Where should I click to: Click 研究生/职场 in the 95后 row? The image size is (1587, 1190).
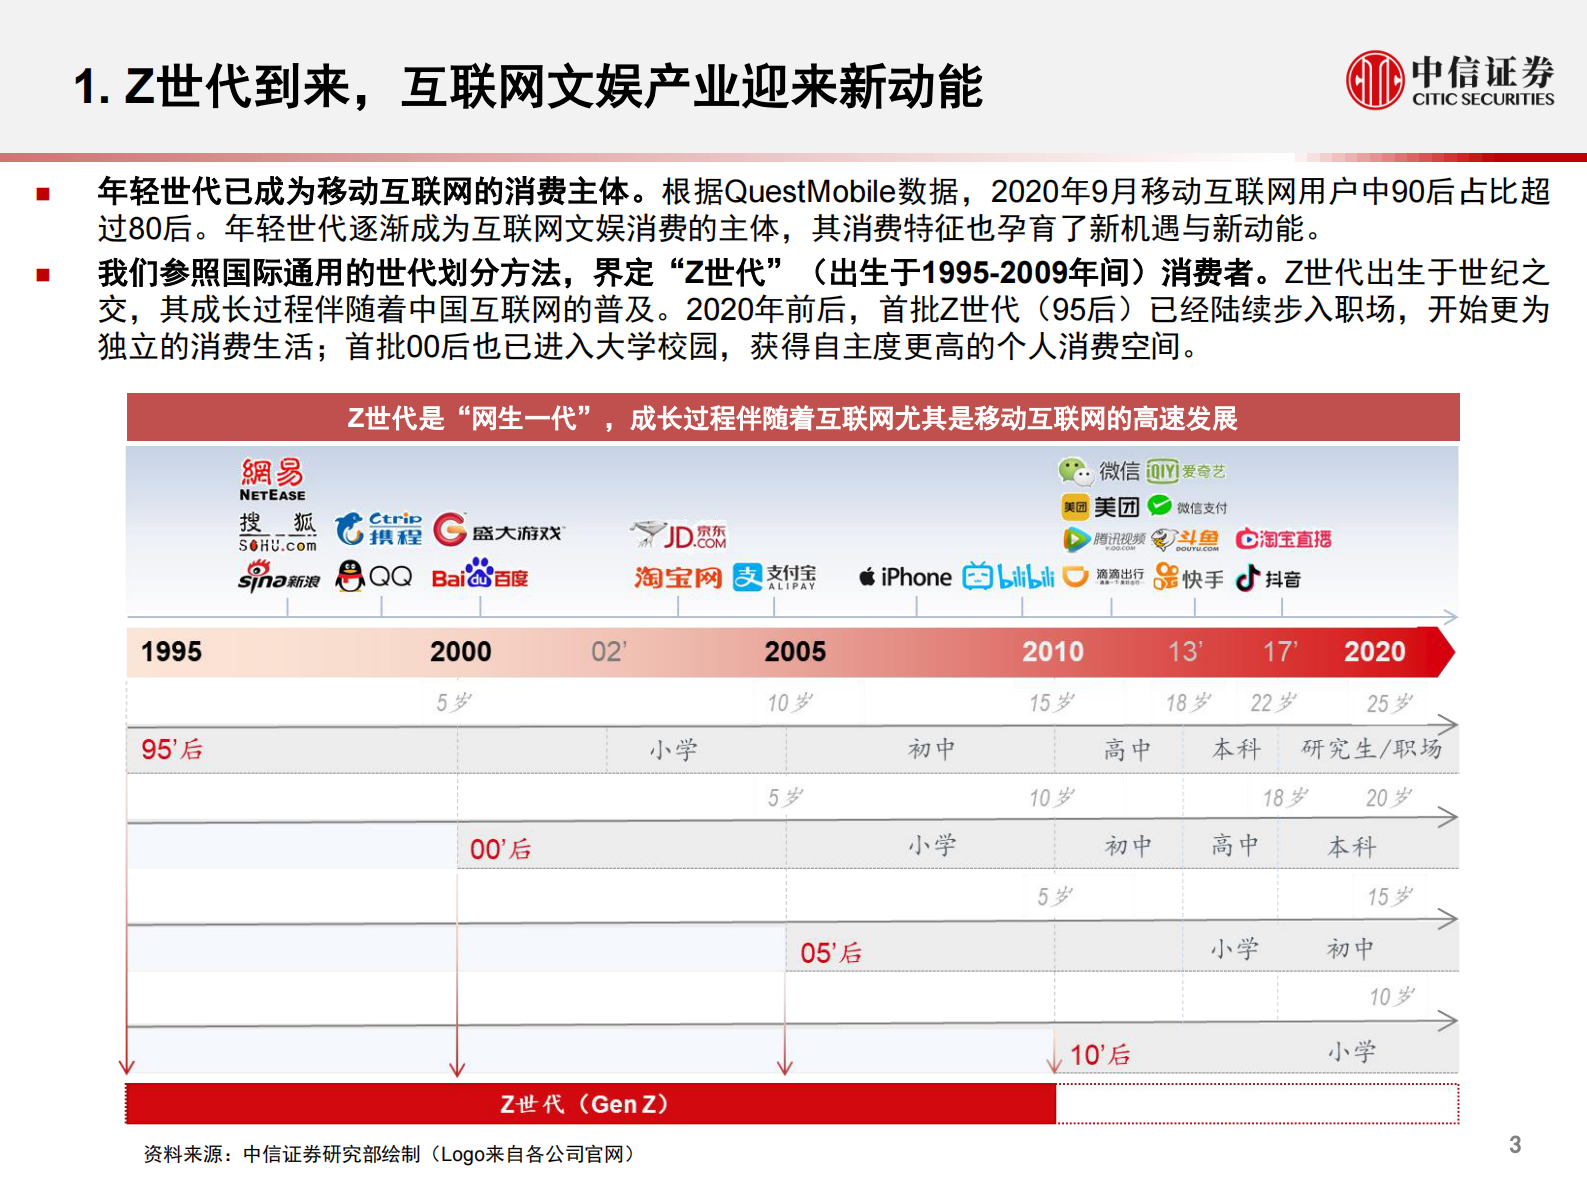pos(1371,749)
